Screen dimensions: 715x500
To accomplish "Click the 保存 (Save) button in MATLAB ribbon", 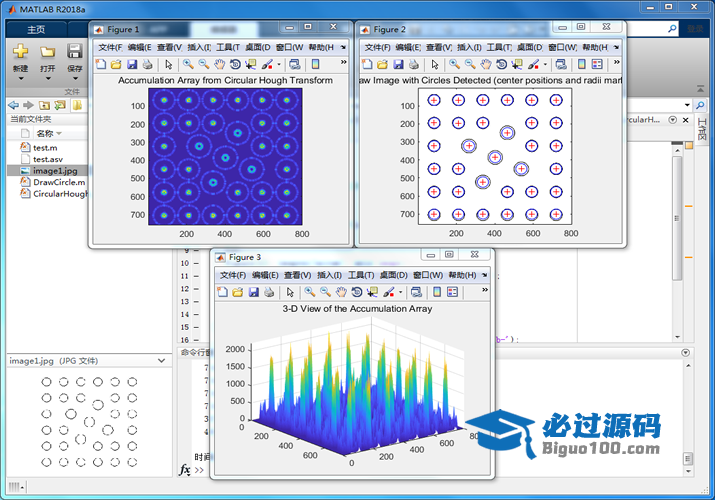I will 75,58.
